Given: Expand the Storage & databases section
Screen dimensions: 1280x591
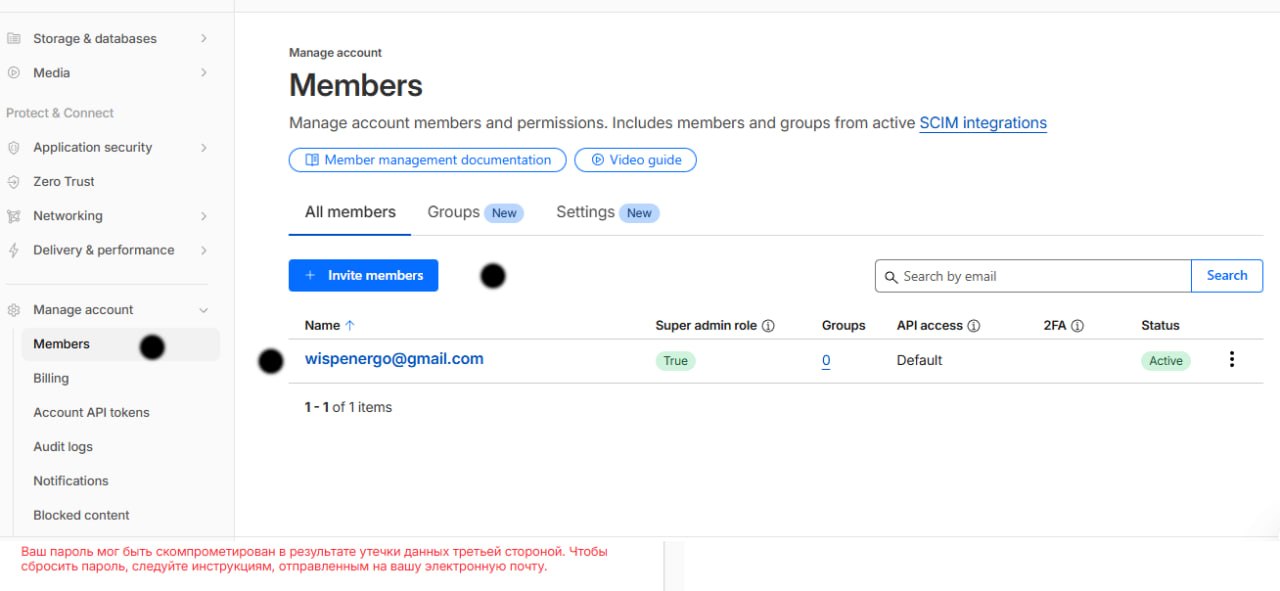Looking at the screenshot, I should [x=204, y=39].
